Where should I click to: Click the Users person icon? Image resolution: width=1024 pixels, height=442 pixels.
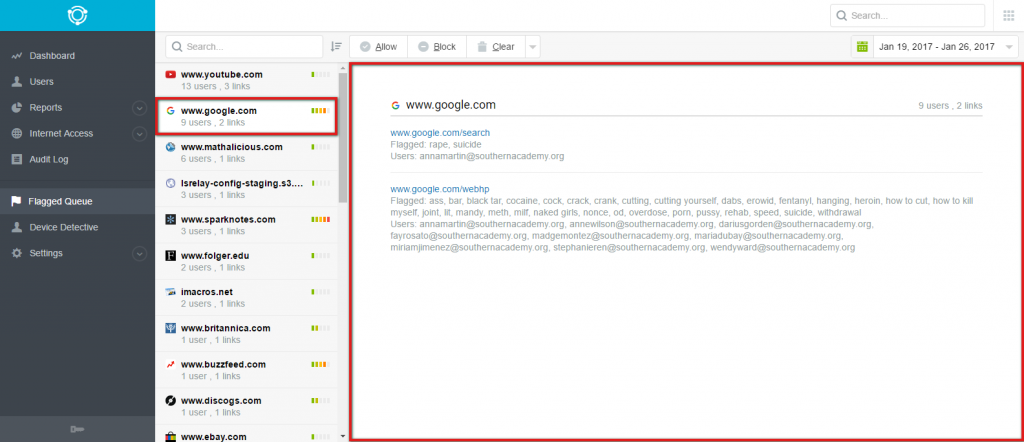17,82
